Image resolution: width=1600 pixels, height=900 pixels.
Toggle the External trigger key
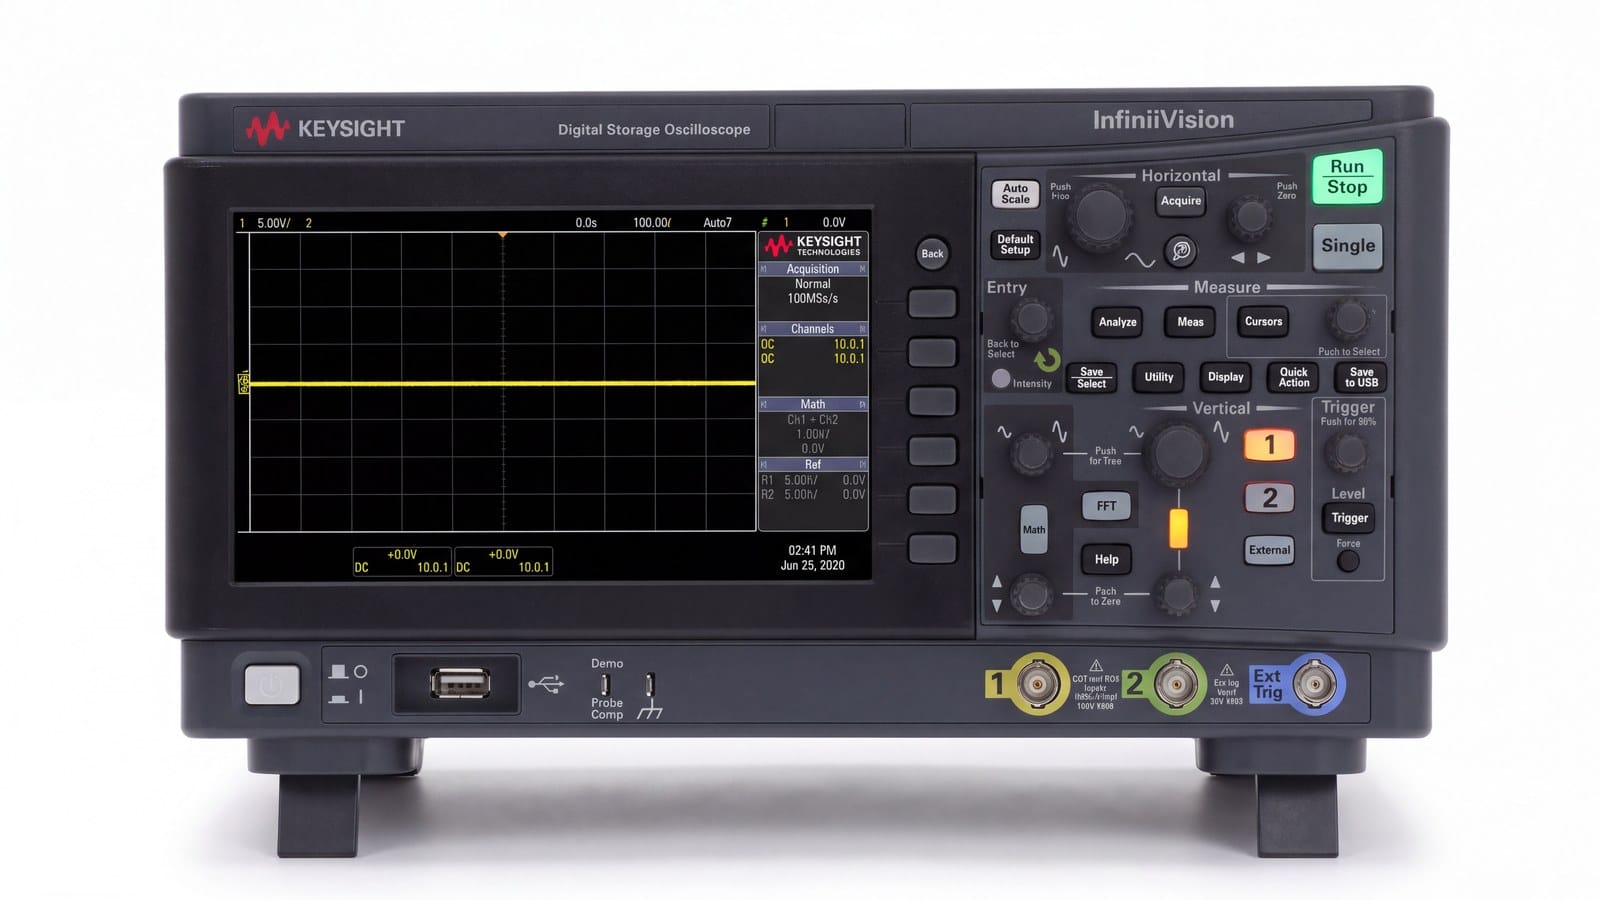1270,550
